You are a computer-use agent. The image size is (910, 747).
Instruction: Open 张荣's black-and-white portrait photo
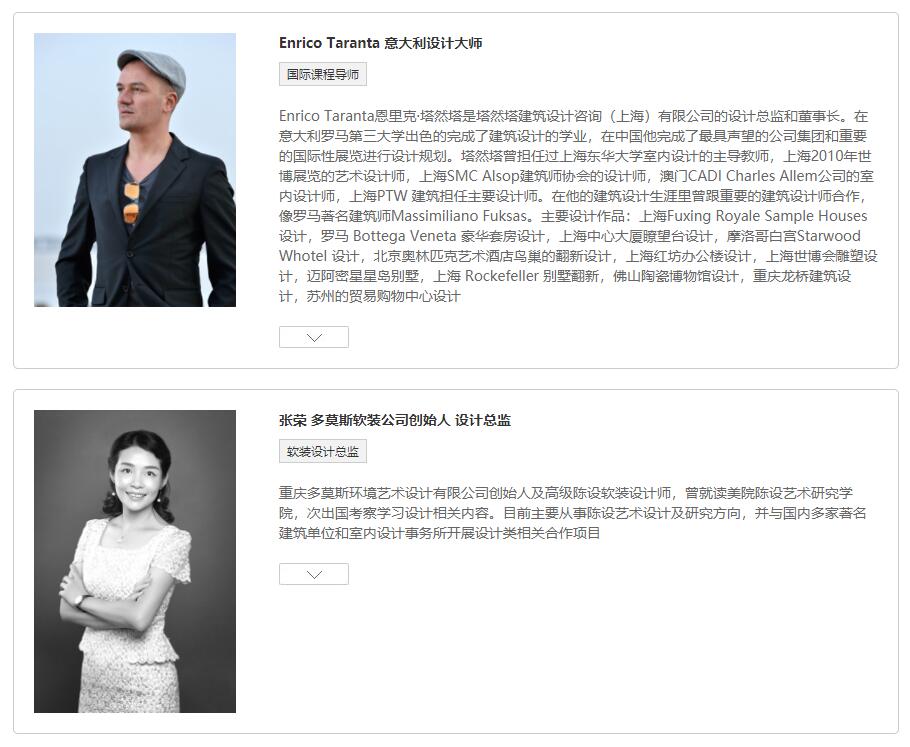pos(135,561)
